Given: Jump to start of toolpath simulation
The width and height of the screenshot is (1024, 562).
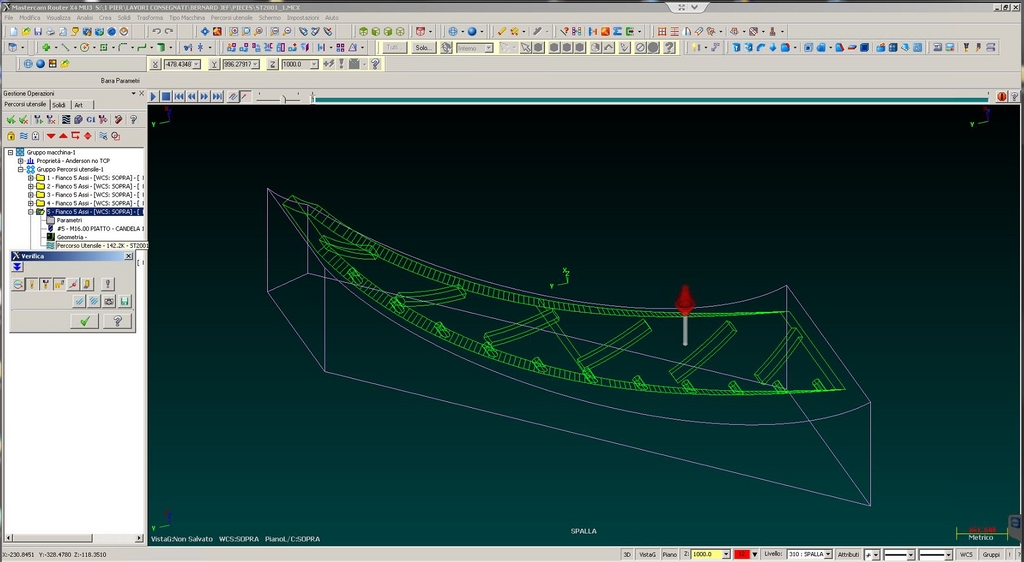Looking at the screenshot, I should point(178,97).
